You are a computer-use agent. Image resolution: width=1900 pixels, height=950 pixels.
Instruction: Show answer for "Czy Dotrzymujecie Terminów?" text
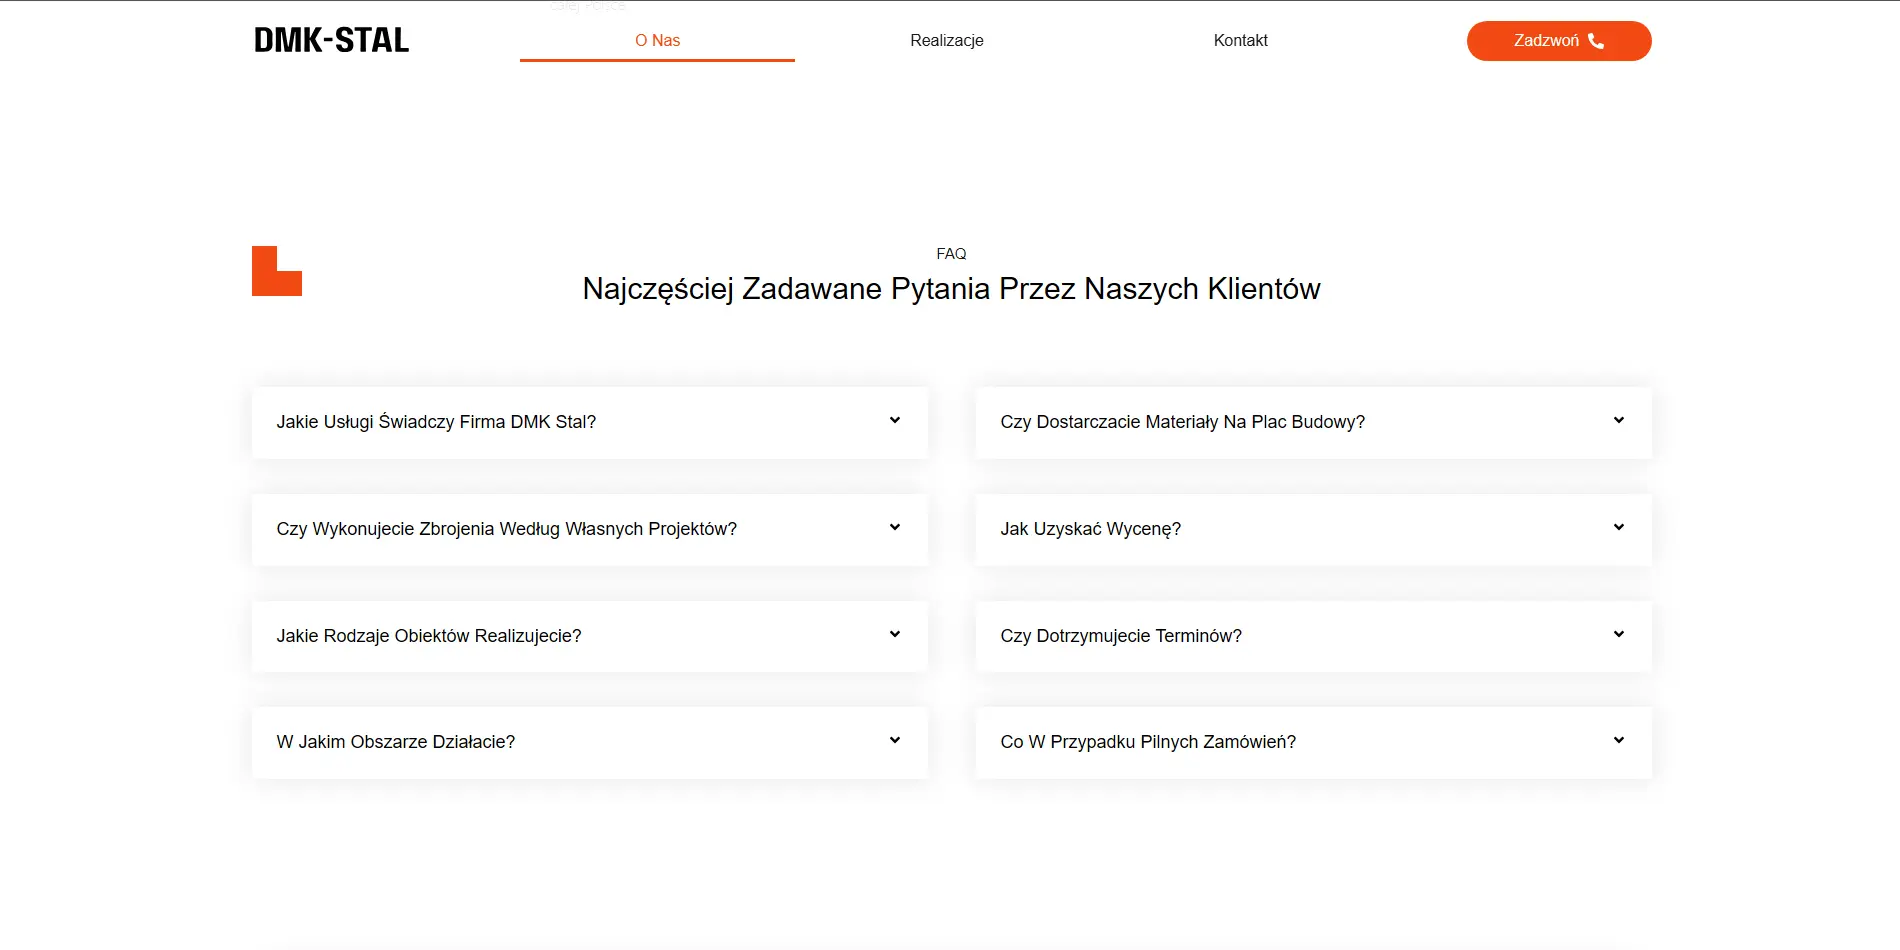(x=1120, y=636)
